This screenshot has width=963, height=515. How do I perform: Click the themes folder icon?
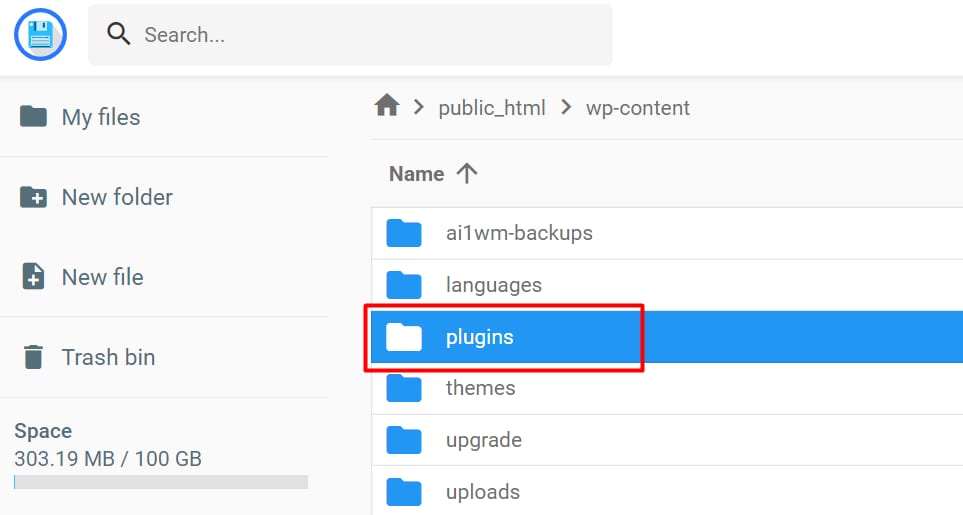tap(404, 388)
